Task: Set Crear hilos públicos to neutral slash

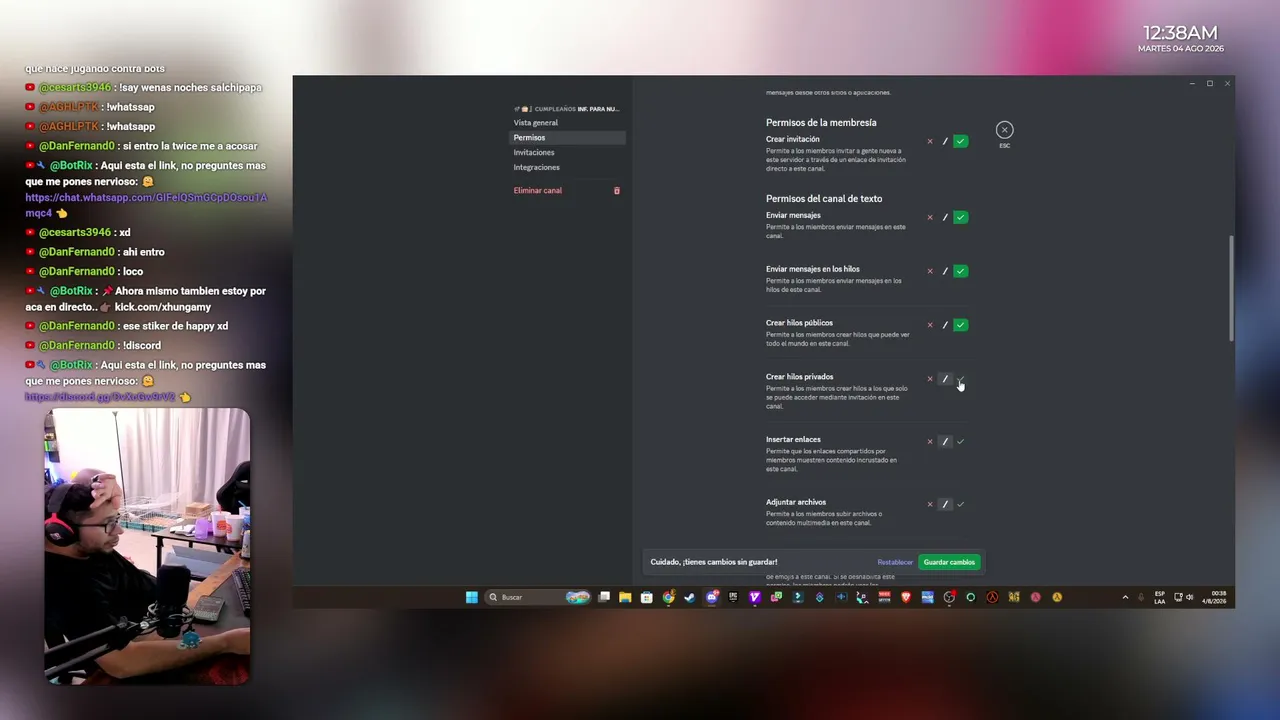Action: 945,325
